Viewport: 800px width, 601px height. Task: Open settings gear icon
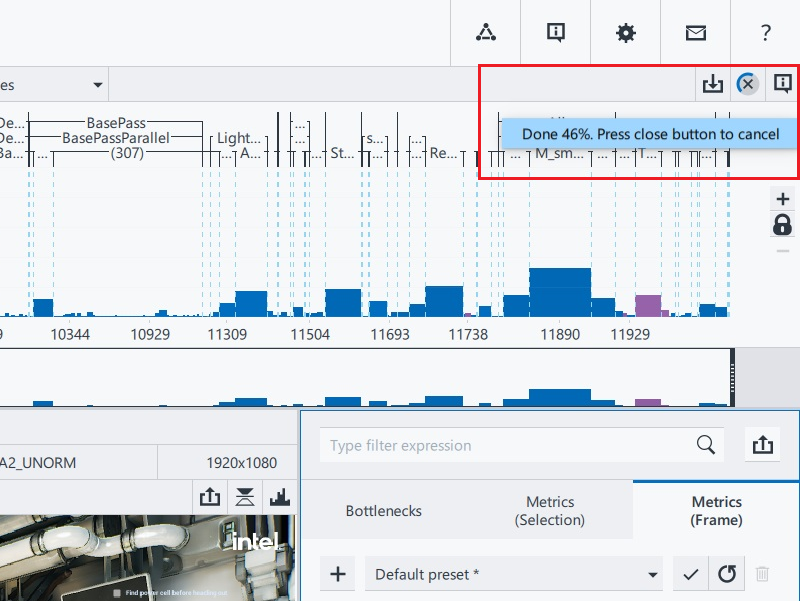[x=626, y=33]
